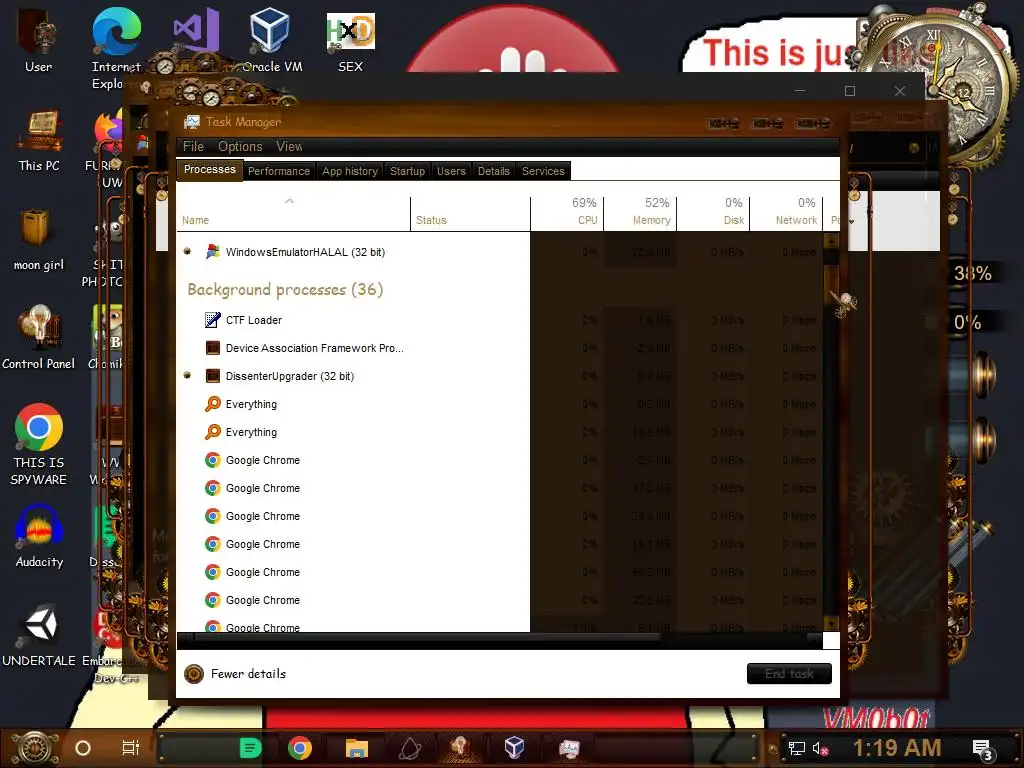
Task: Open the Internet Explorer desktop shortcut
Action: click(x=116, y=49)
